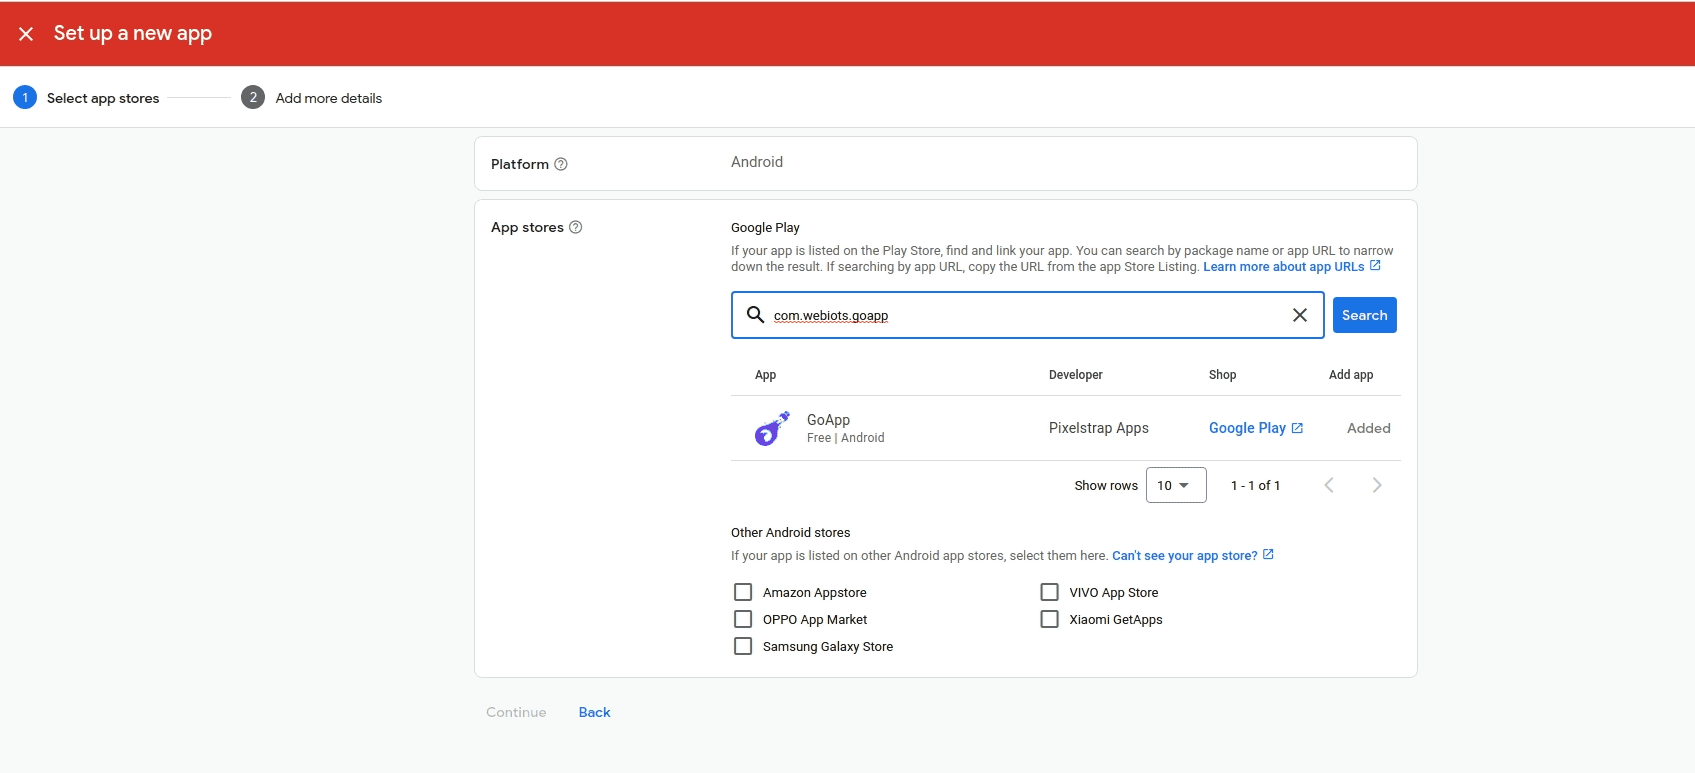The image size is (1695, 773).
Task: Open the Google Play external link icon
Action: (1297, 428)
